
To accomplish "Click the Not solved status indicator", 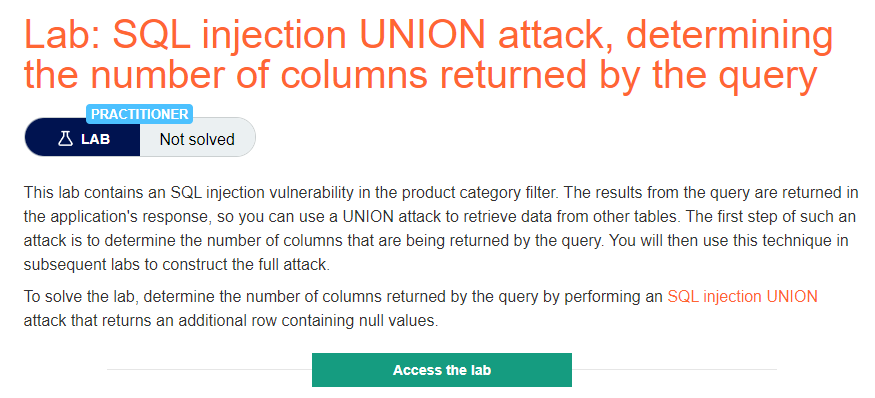I will (x=197, y=139).
